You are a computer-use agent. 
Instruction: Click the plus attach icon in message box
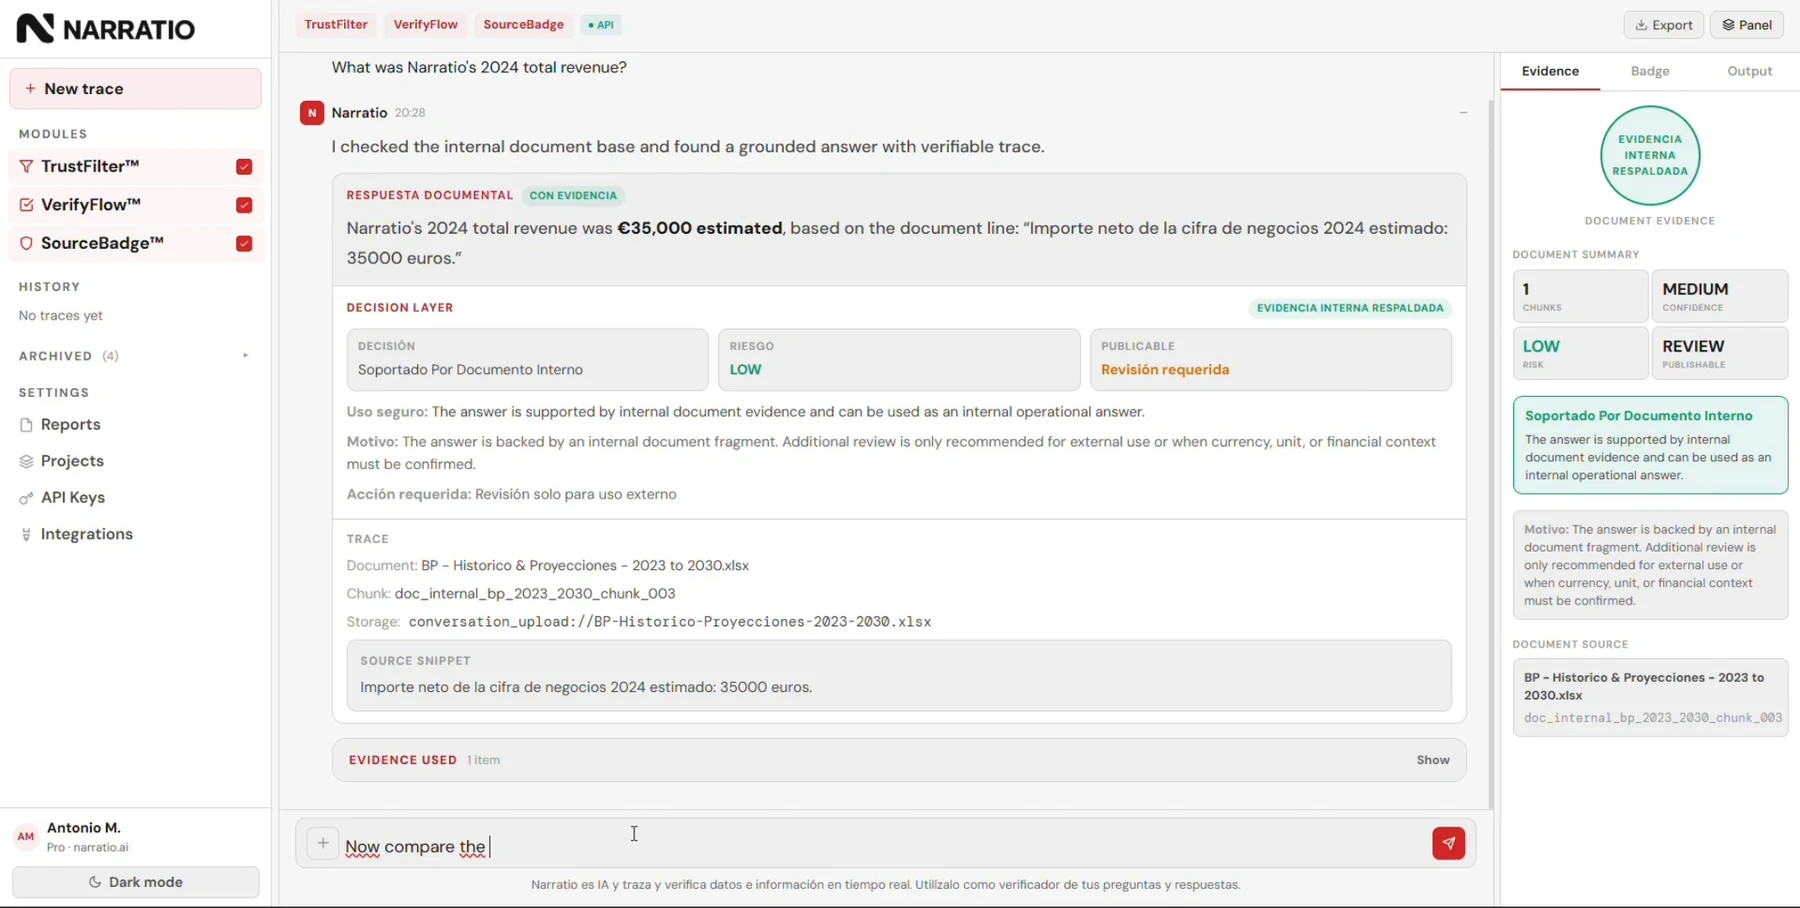pos(323,844)
